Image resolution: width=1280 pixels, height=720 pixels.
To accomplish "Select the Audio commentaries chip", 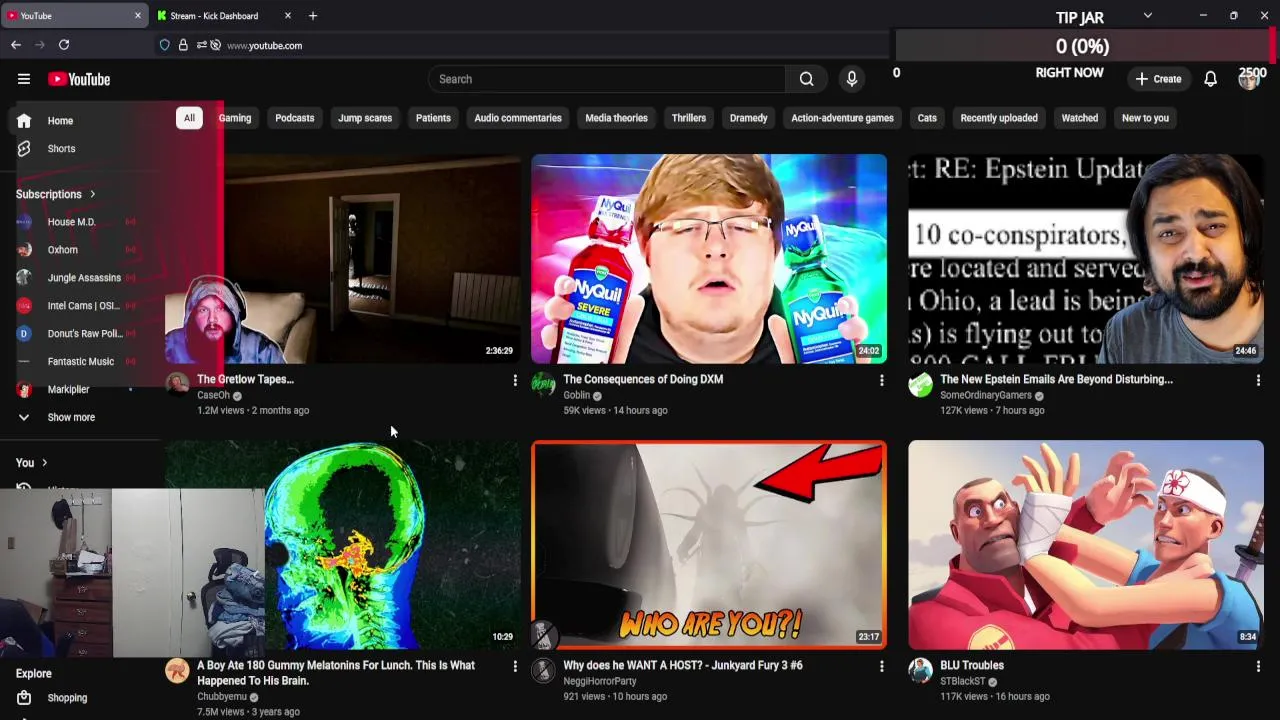I will 518,118.
